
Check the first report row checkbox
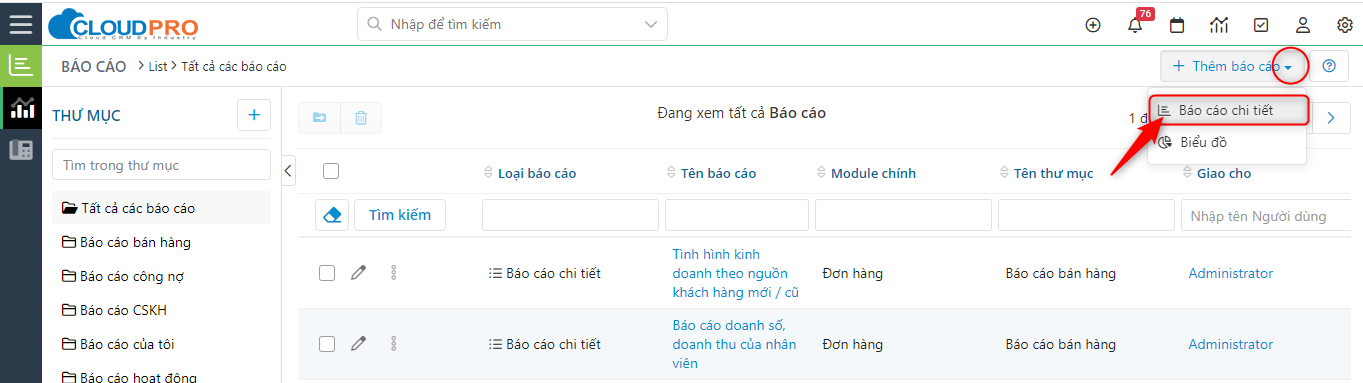(327, 273)
